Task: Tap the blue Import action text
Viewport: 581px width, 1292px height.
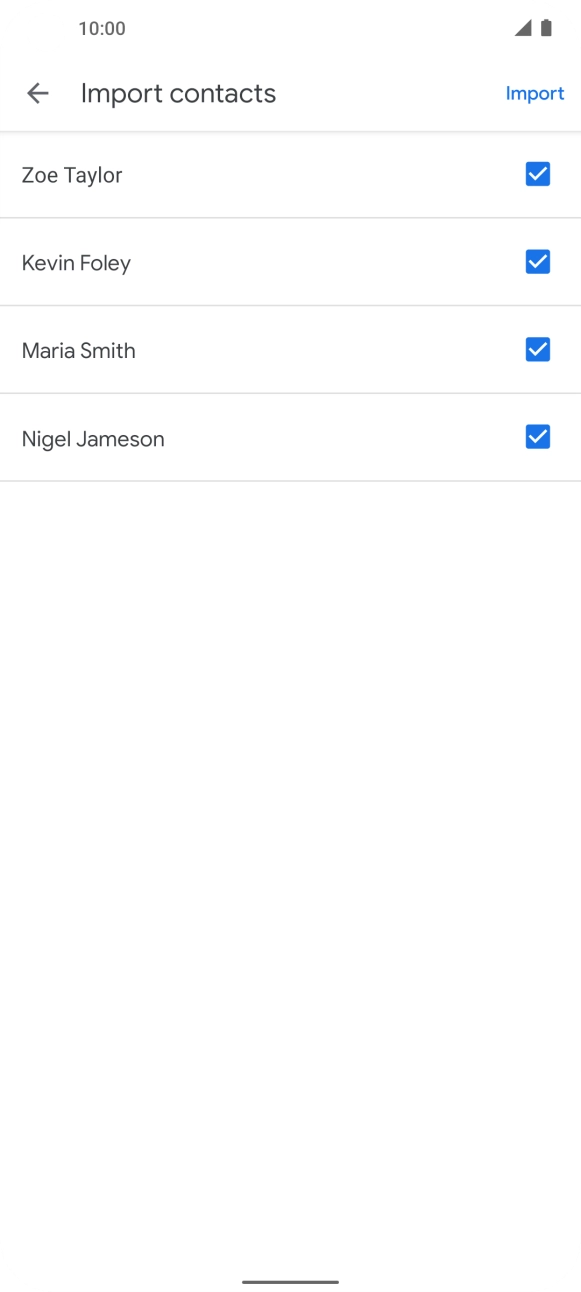Action: pos(535,93)
